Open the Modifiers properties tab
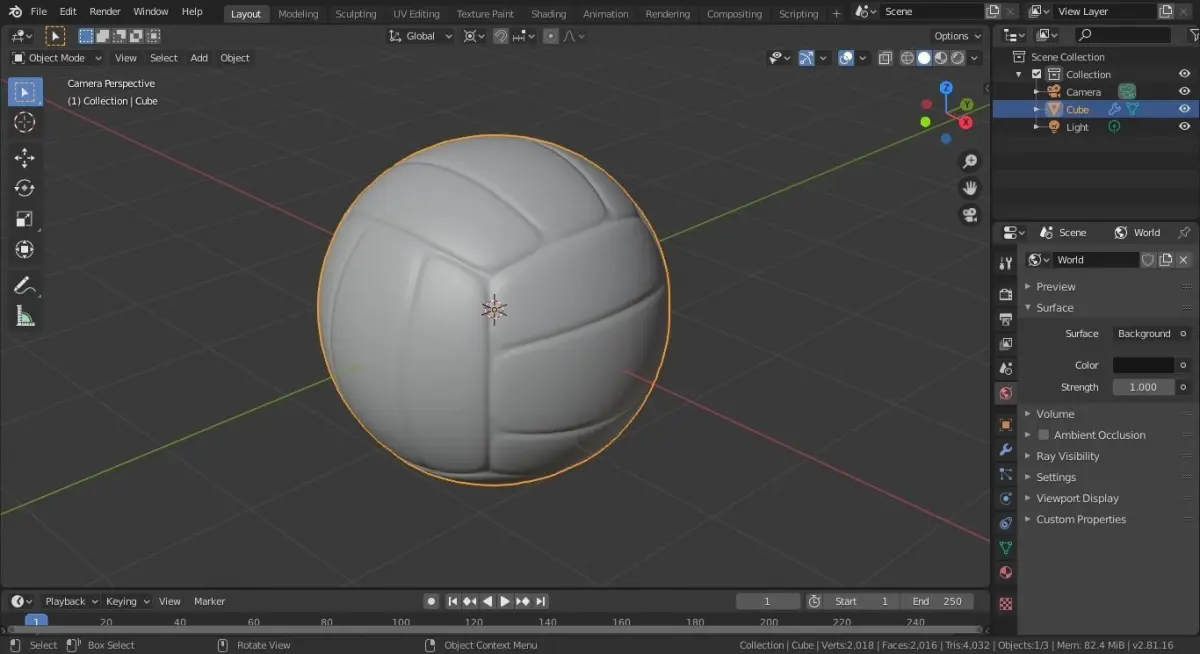1200x654 pixels. point(1006,449)
